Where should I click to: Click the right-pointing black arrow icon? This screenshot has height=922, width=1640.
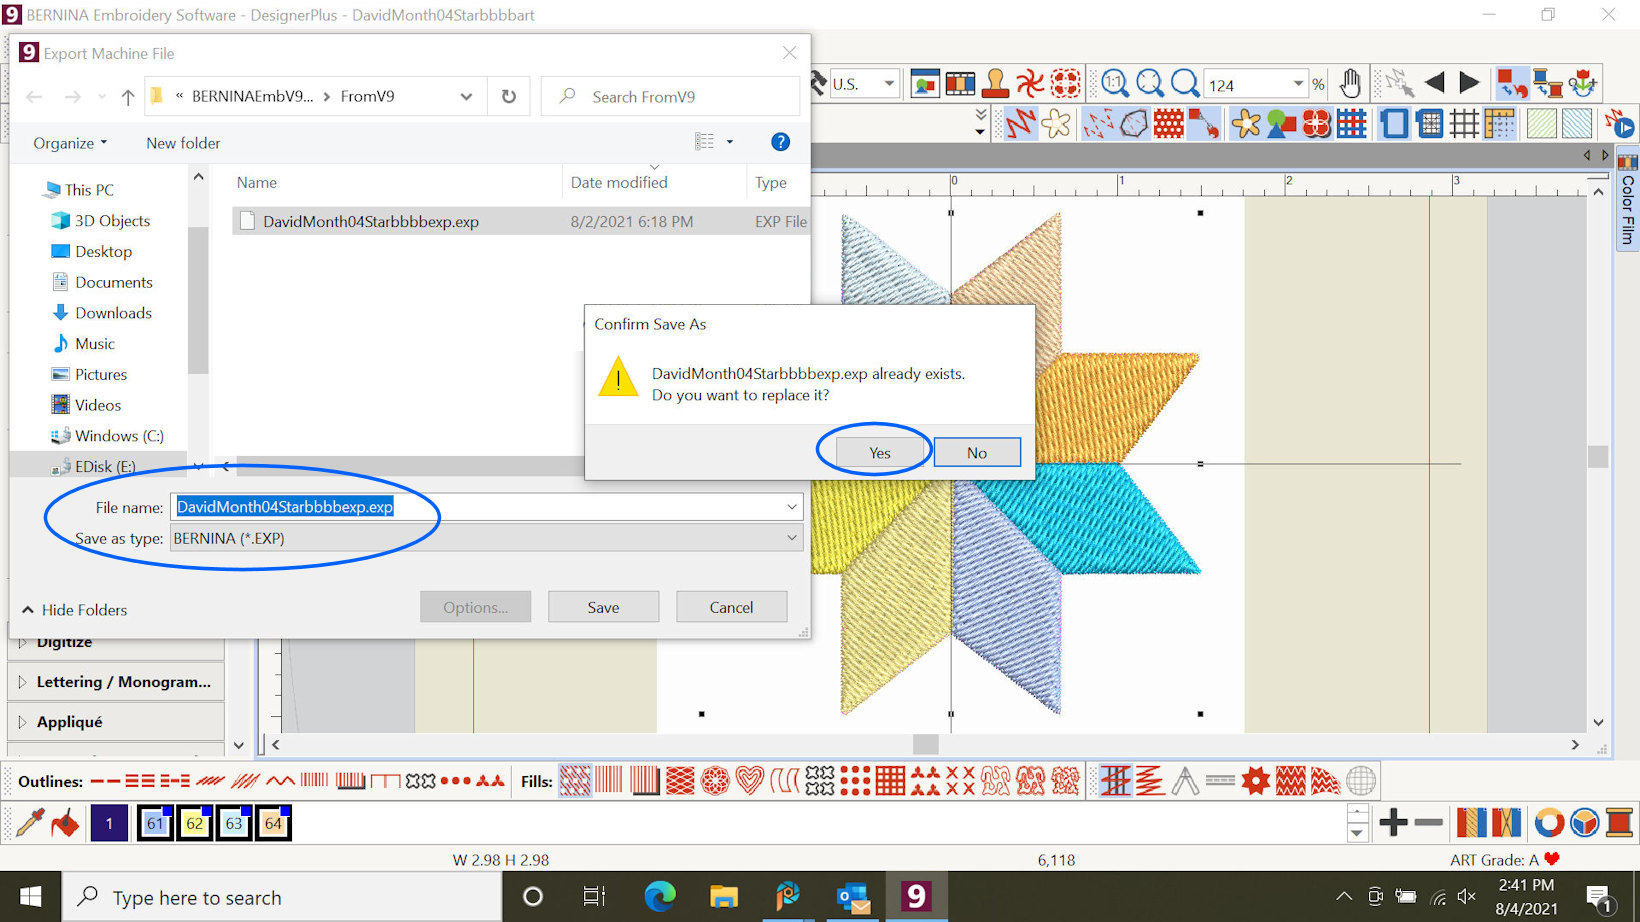coord(1469,83)
